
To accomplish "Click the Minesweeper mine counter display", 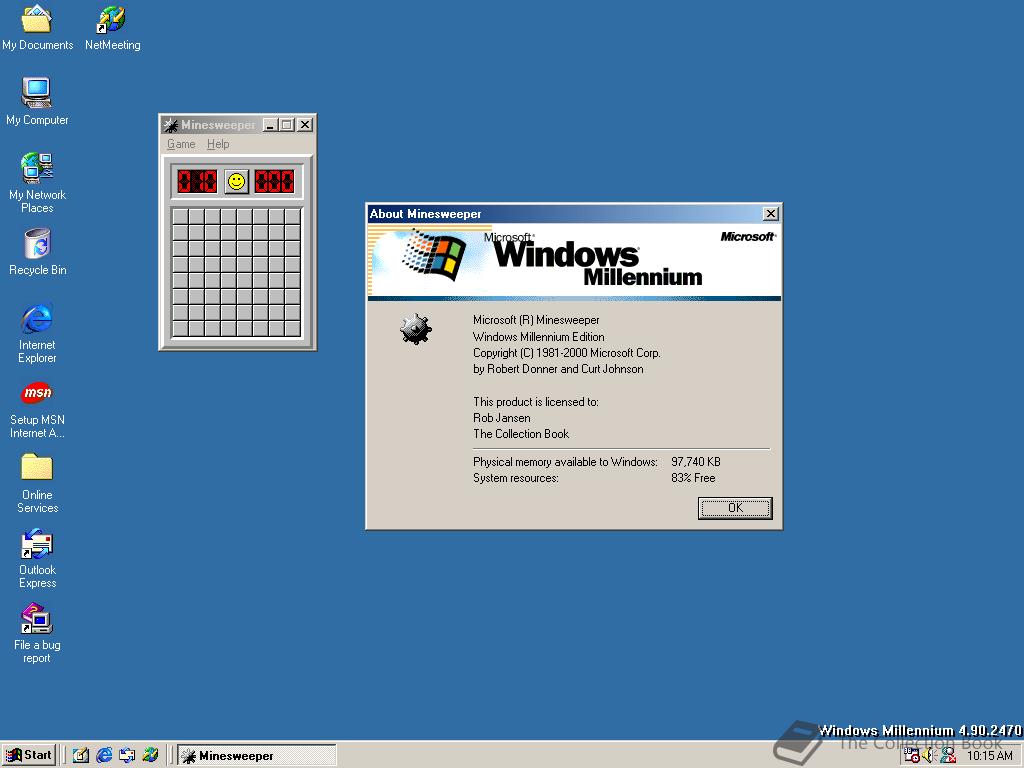I will [197, 182].
